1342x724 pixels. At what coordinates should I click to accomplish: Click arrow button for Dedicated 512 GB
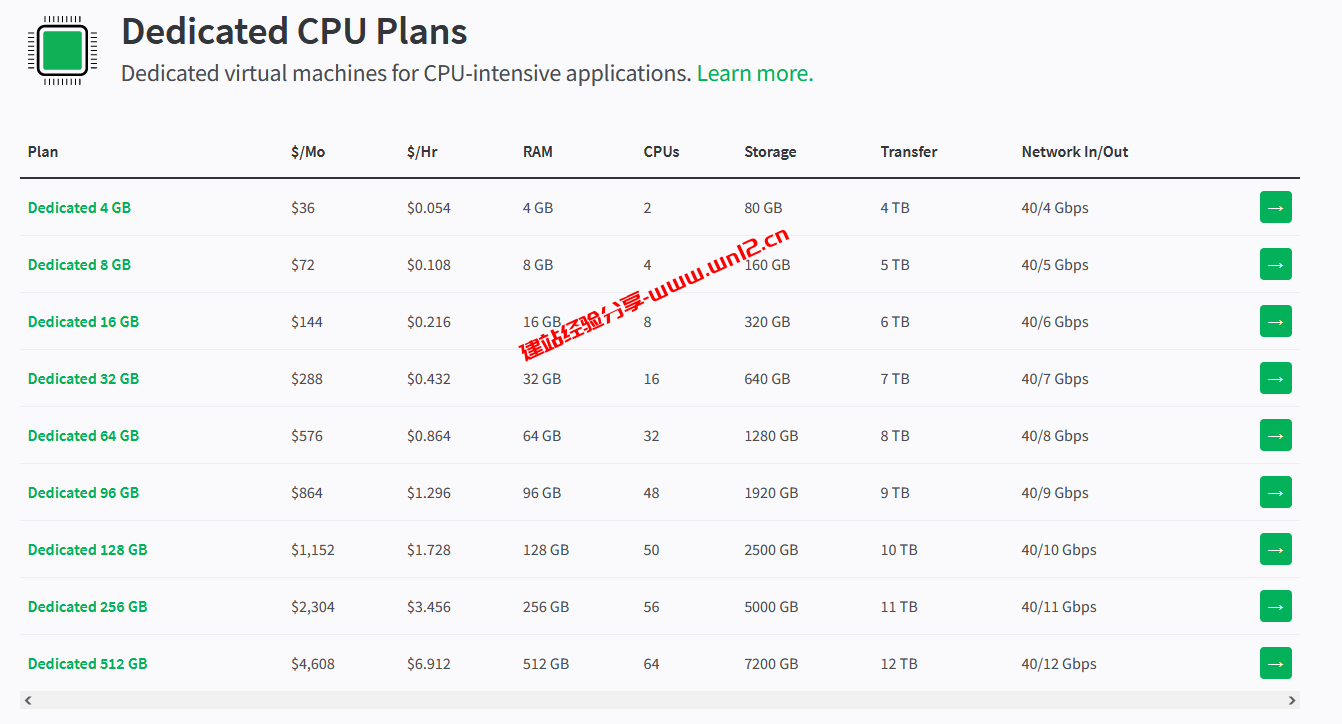point(1275,663)
